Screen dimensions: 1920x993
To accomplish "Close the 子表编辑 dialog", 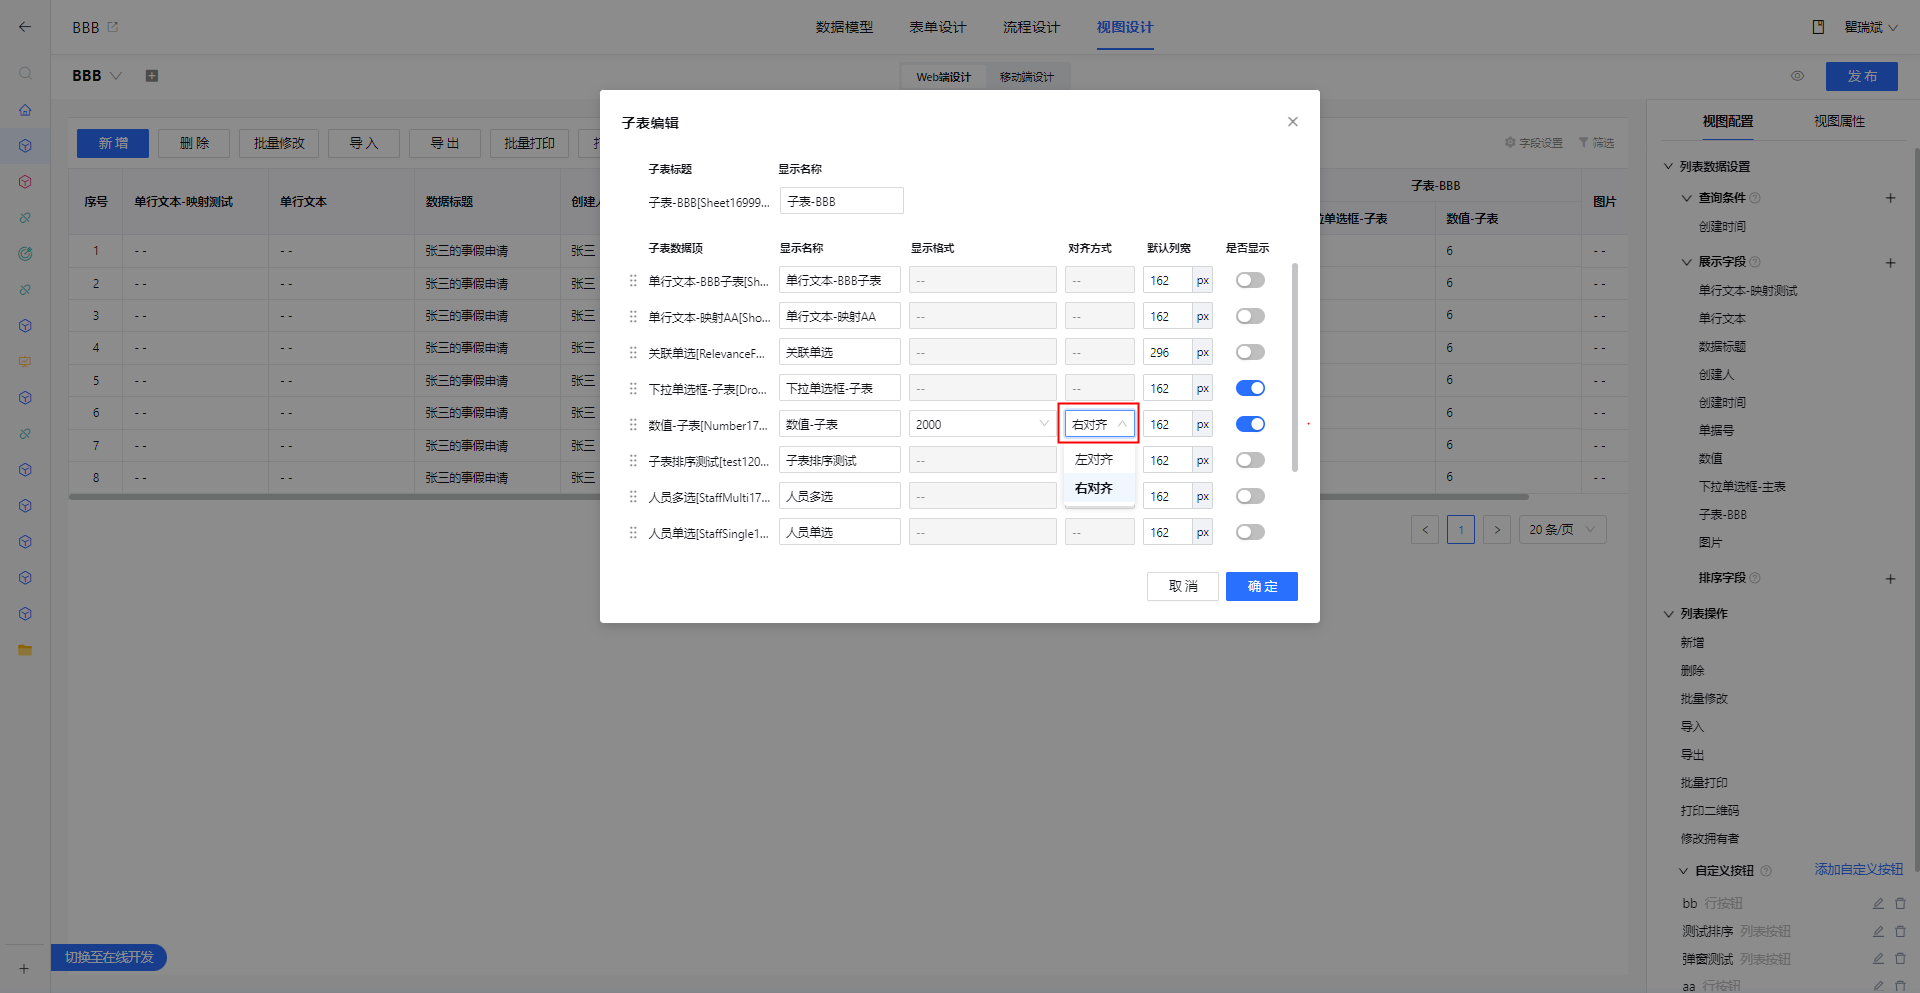I will click(x=1292, y=122).
